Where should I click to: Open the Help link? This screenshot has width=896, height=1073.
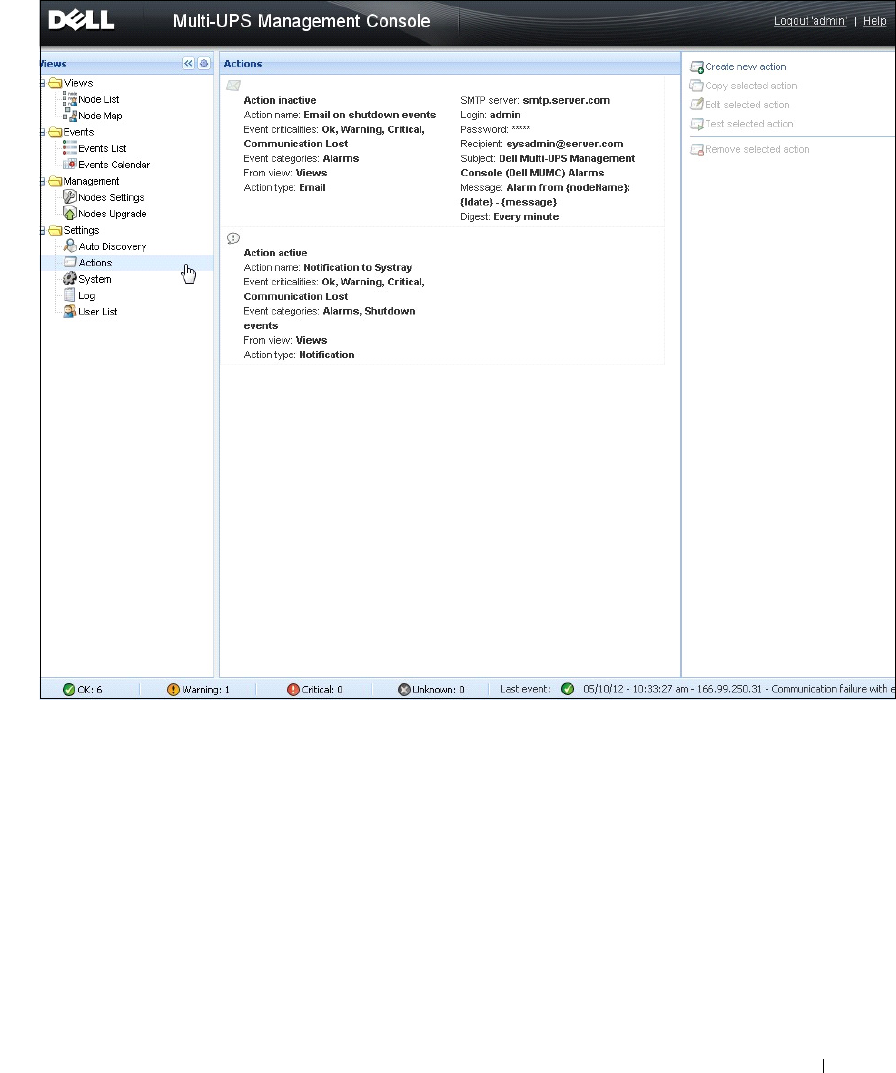pyautogui.click(x=874, y=21)
